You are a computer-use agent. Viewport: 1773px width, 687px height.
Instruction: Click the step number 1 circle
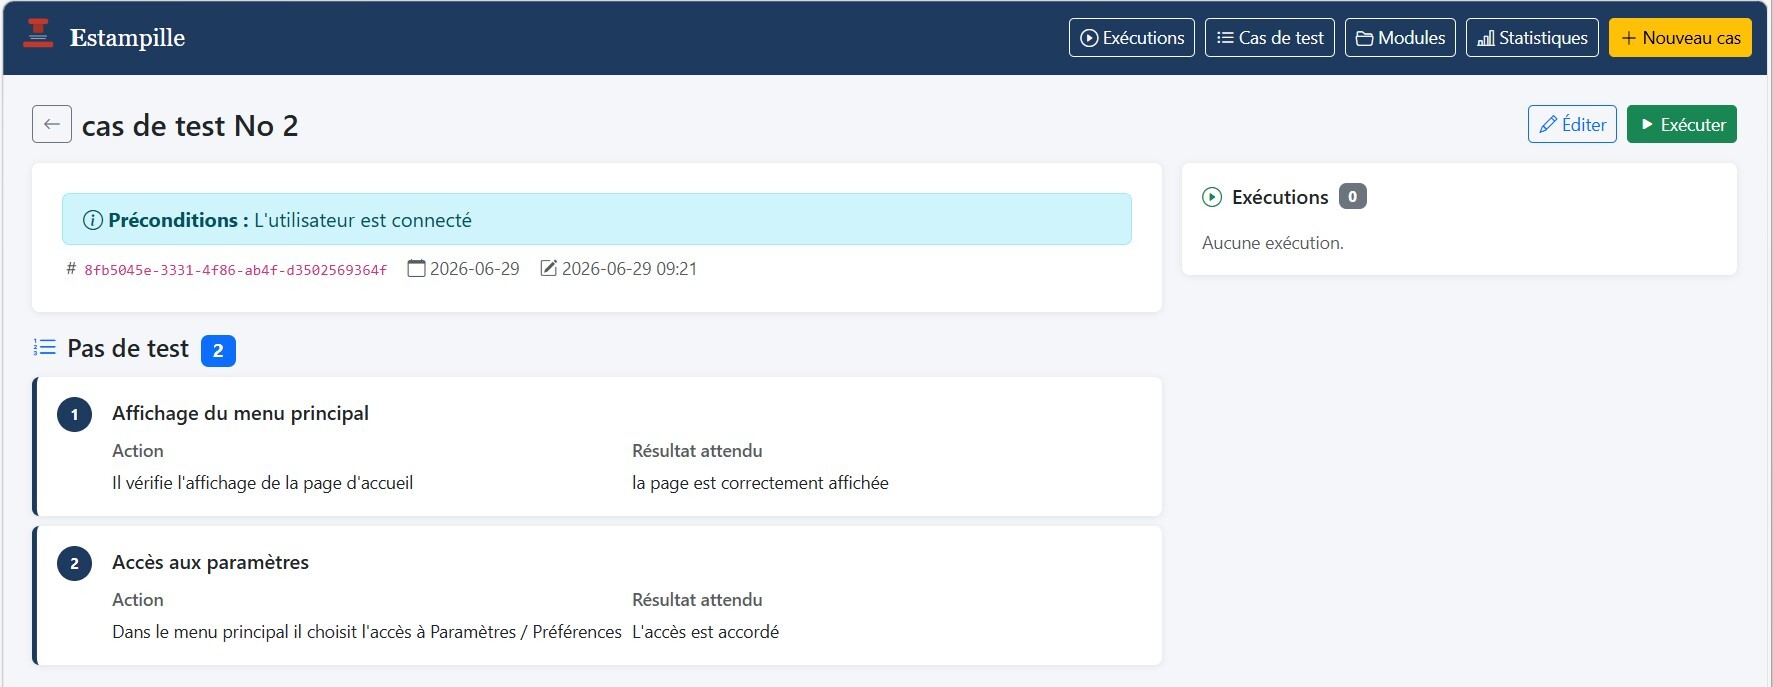point(74,414)
